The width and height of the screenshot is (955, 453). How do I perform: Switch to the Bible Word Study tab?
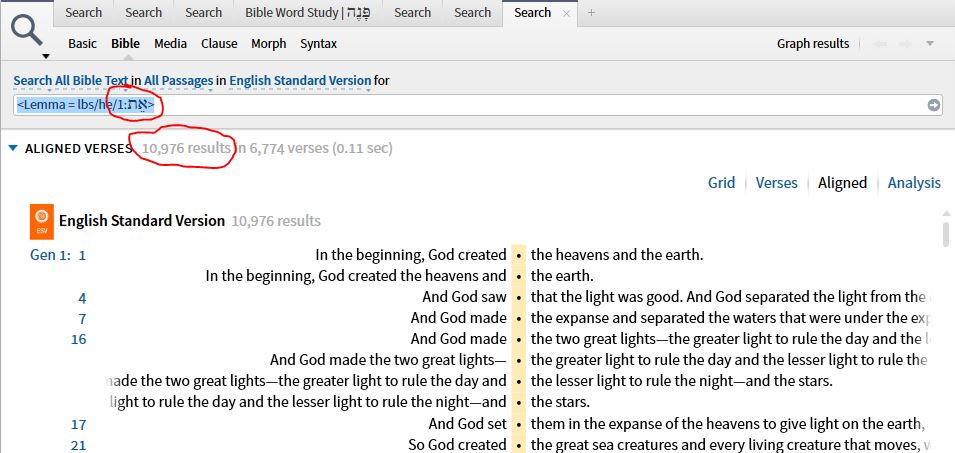[x=309, y=12]
